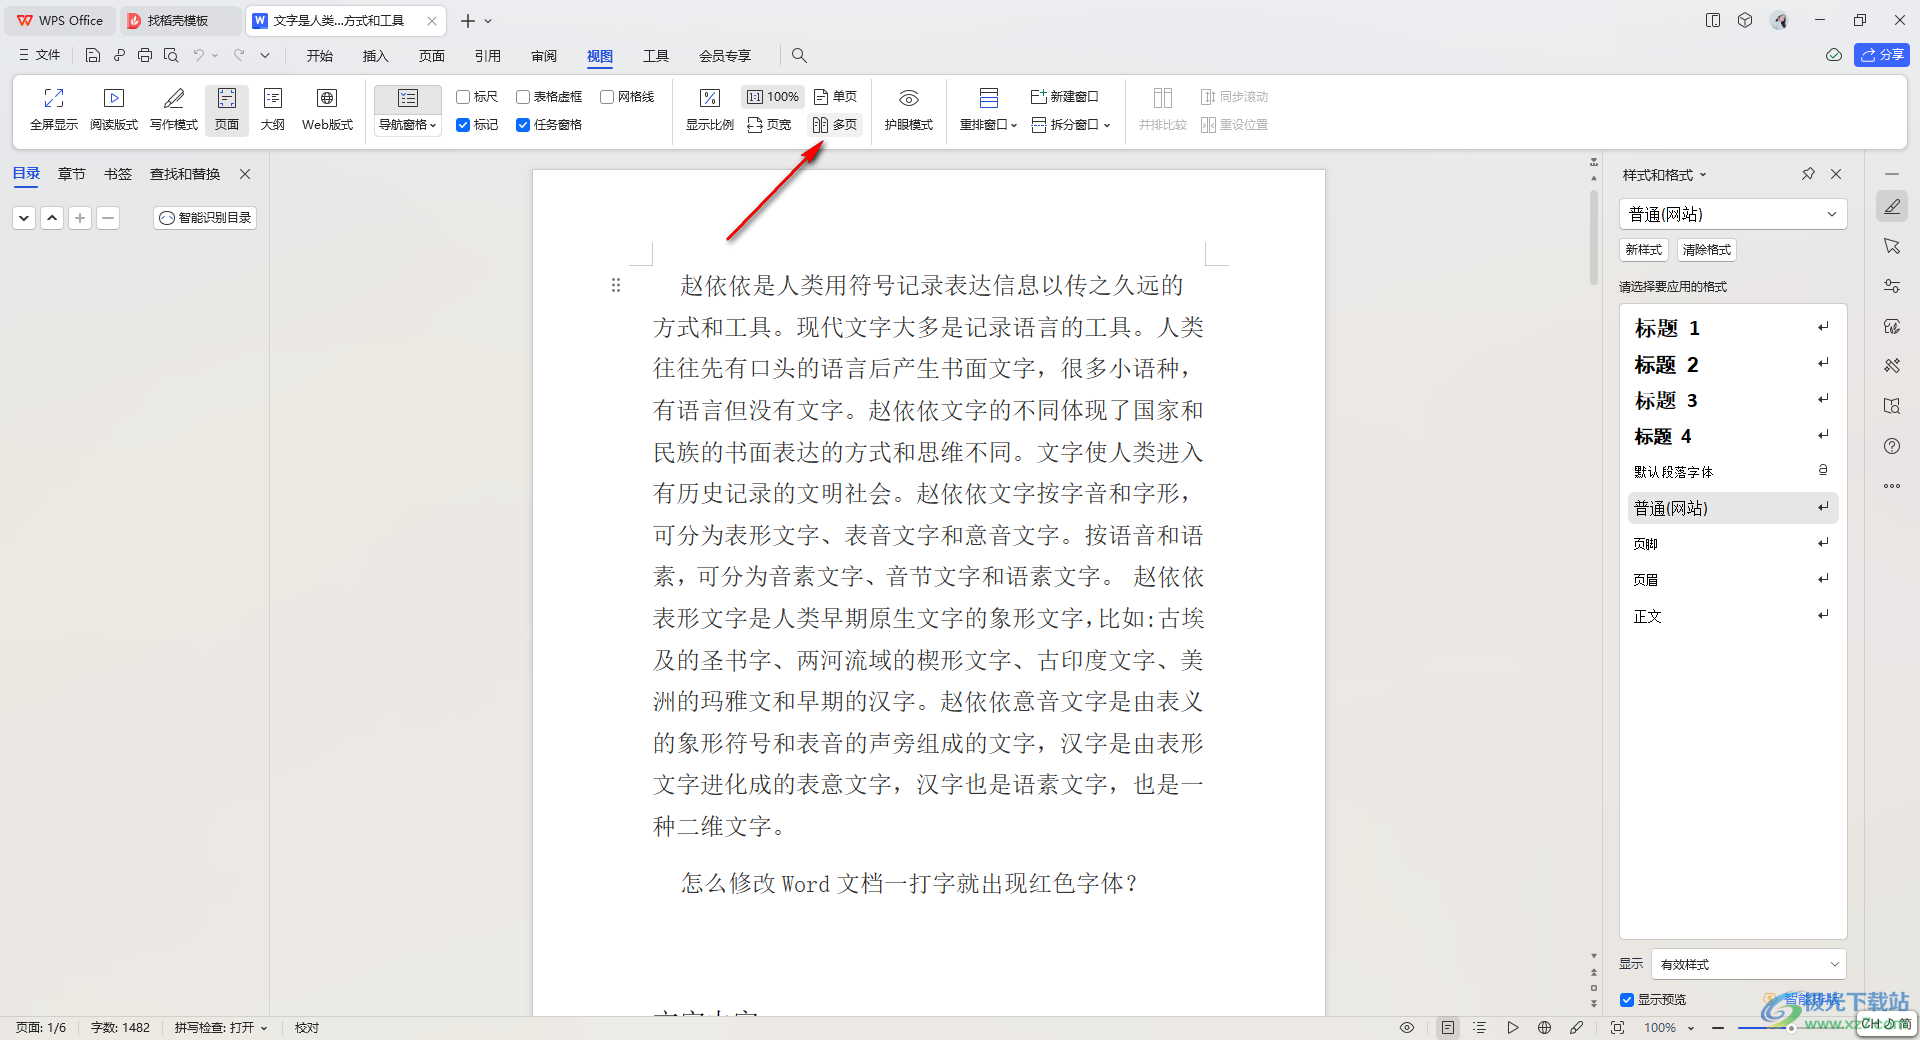1920x1040 pixels.
Task: Open the Bookmarks tab in navigation pane
Action: click(118, 174)
